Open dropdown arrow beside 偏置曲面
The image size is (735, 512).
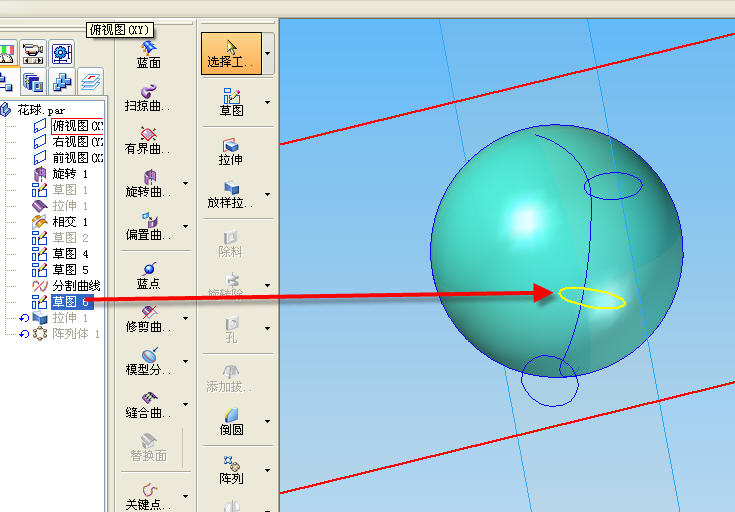tap(186, 226)
